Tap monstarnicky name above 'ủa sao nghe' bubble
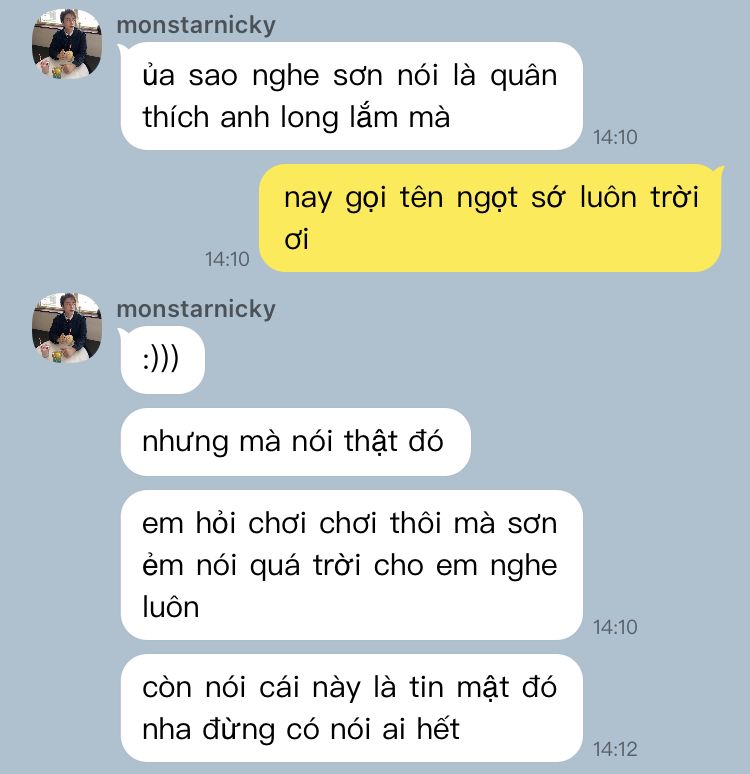This screenshot has height=774, width=750. tap(196, 25)
